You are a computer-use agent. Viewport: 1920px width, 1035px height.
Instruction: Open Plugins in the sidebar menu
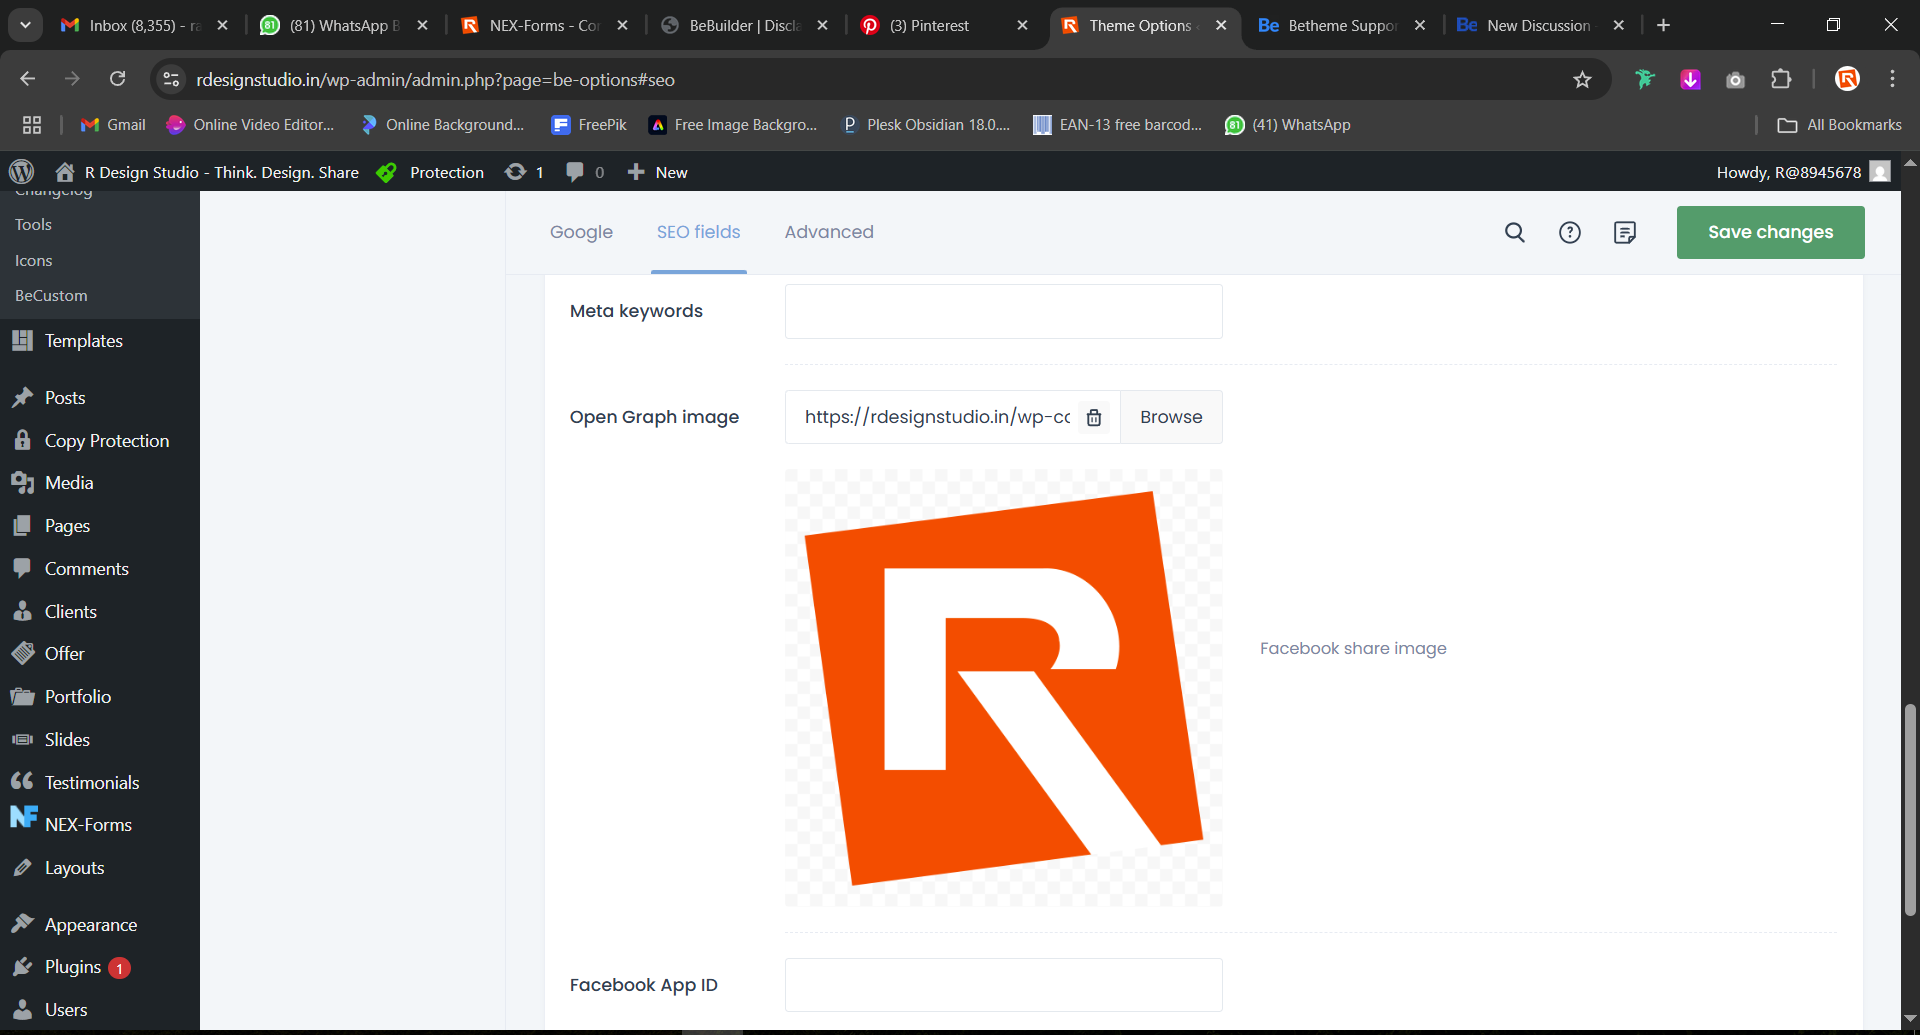click(73, 967)
